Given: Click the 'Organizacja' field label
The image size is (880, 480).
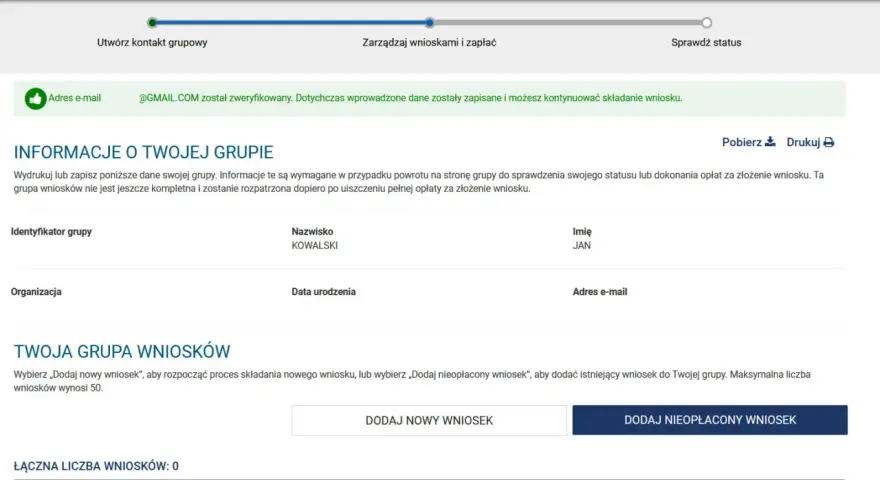Looking at the screenshot, I should (36, 292).
